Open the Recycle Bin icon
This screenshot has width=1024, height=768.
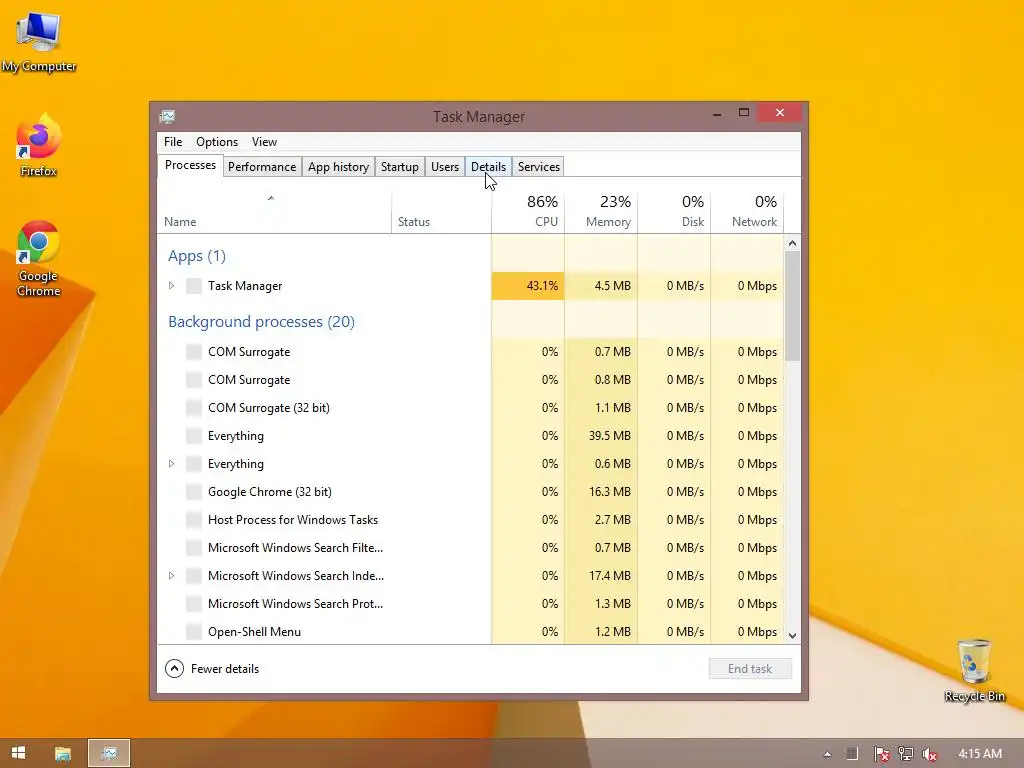click(974, 670)
